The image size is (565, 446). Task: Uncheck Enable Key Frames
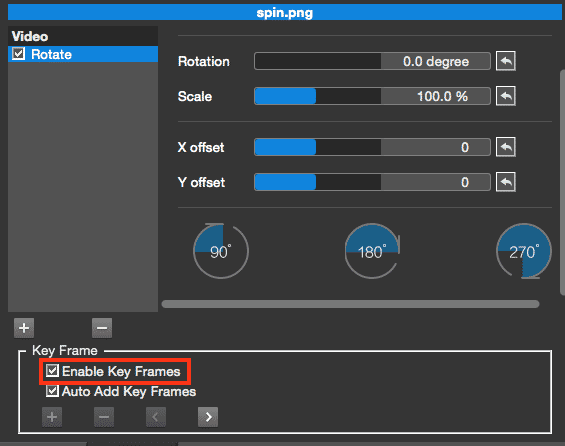tap(52, 370)
